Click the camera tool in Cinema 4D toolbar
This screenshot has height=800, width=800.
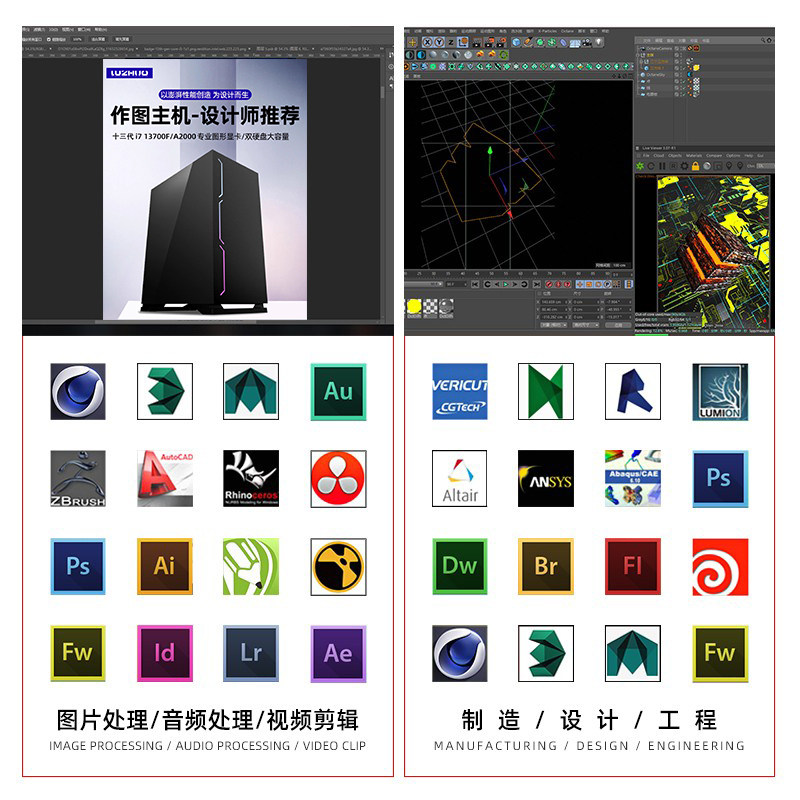(587, 42)
